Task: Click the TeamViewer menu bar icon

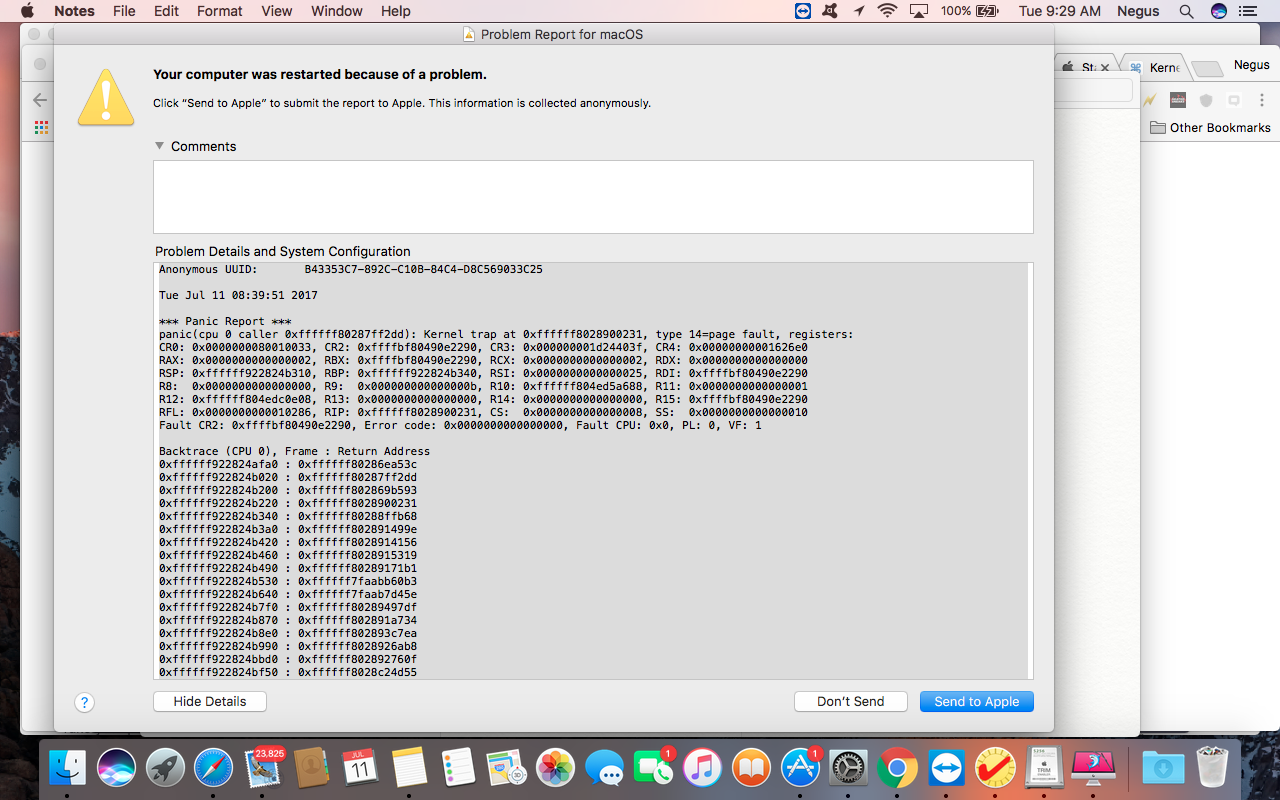Action: pyautogui.click(x=803, y=11)
